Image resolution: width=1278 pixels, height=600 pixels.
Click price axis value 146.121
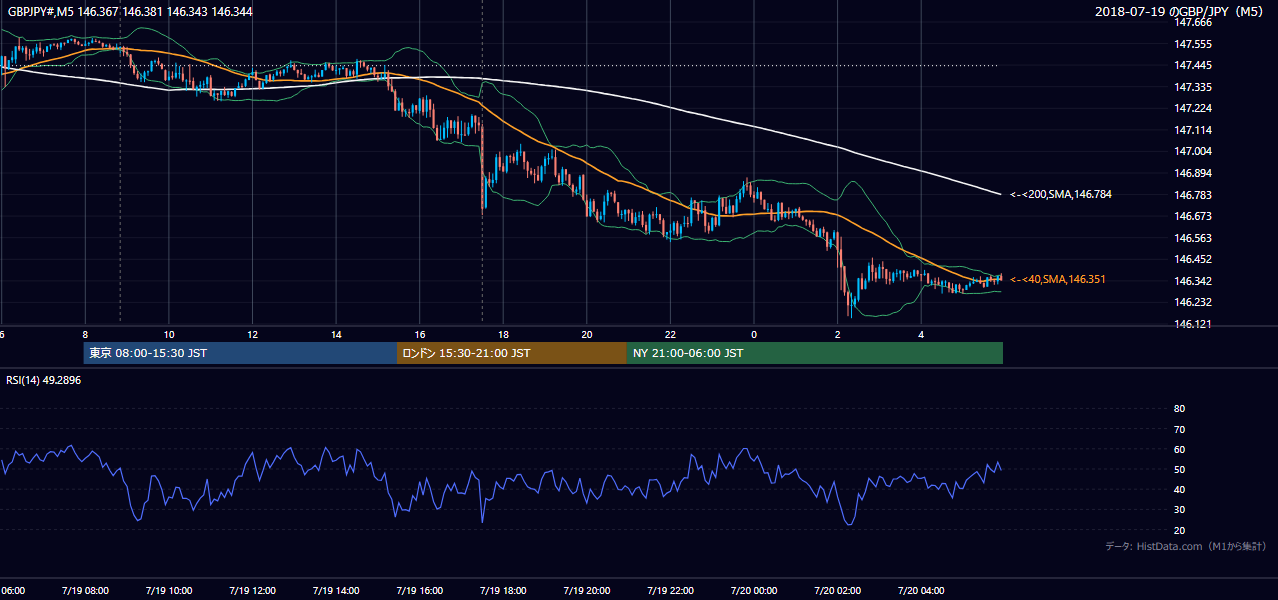tap(1194, 325)
